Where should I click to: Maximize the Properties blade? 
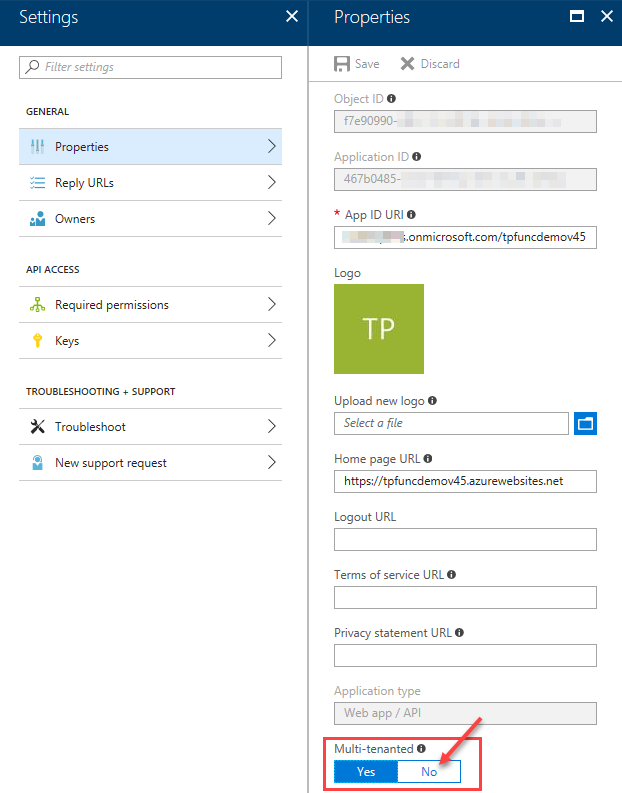pos(576,17)
